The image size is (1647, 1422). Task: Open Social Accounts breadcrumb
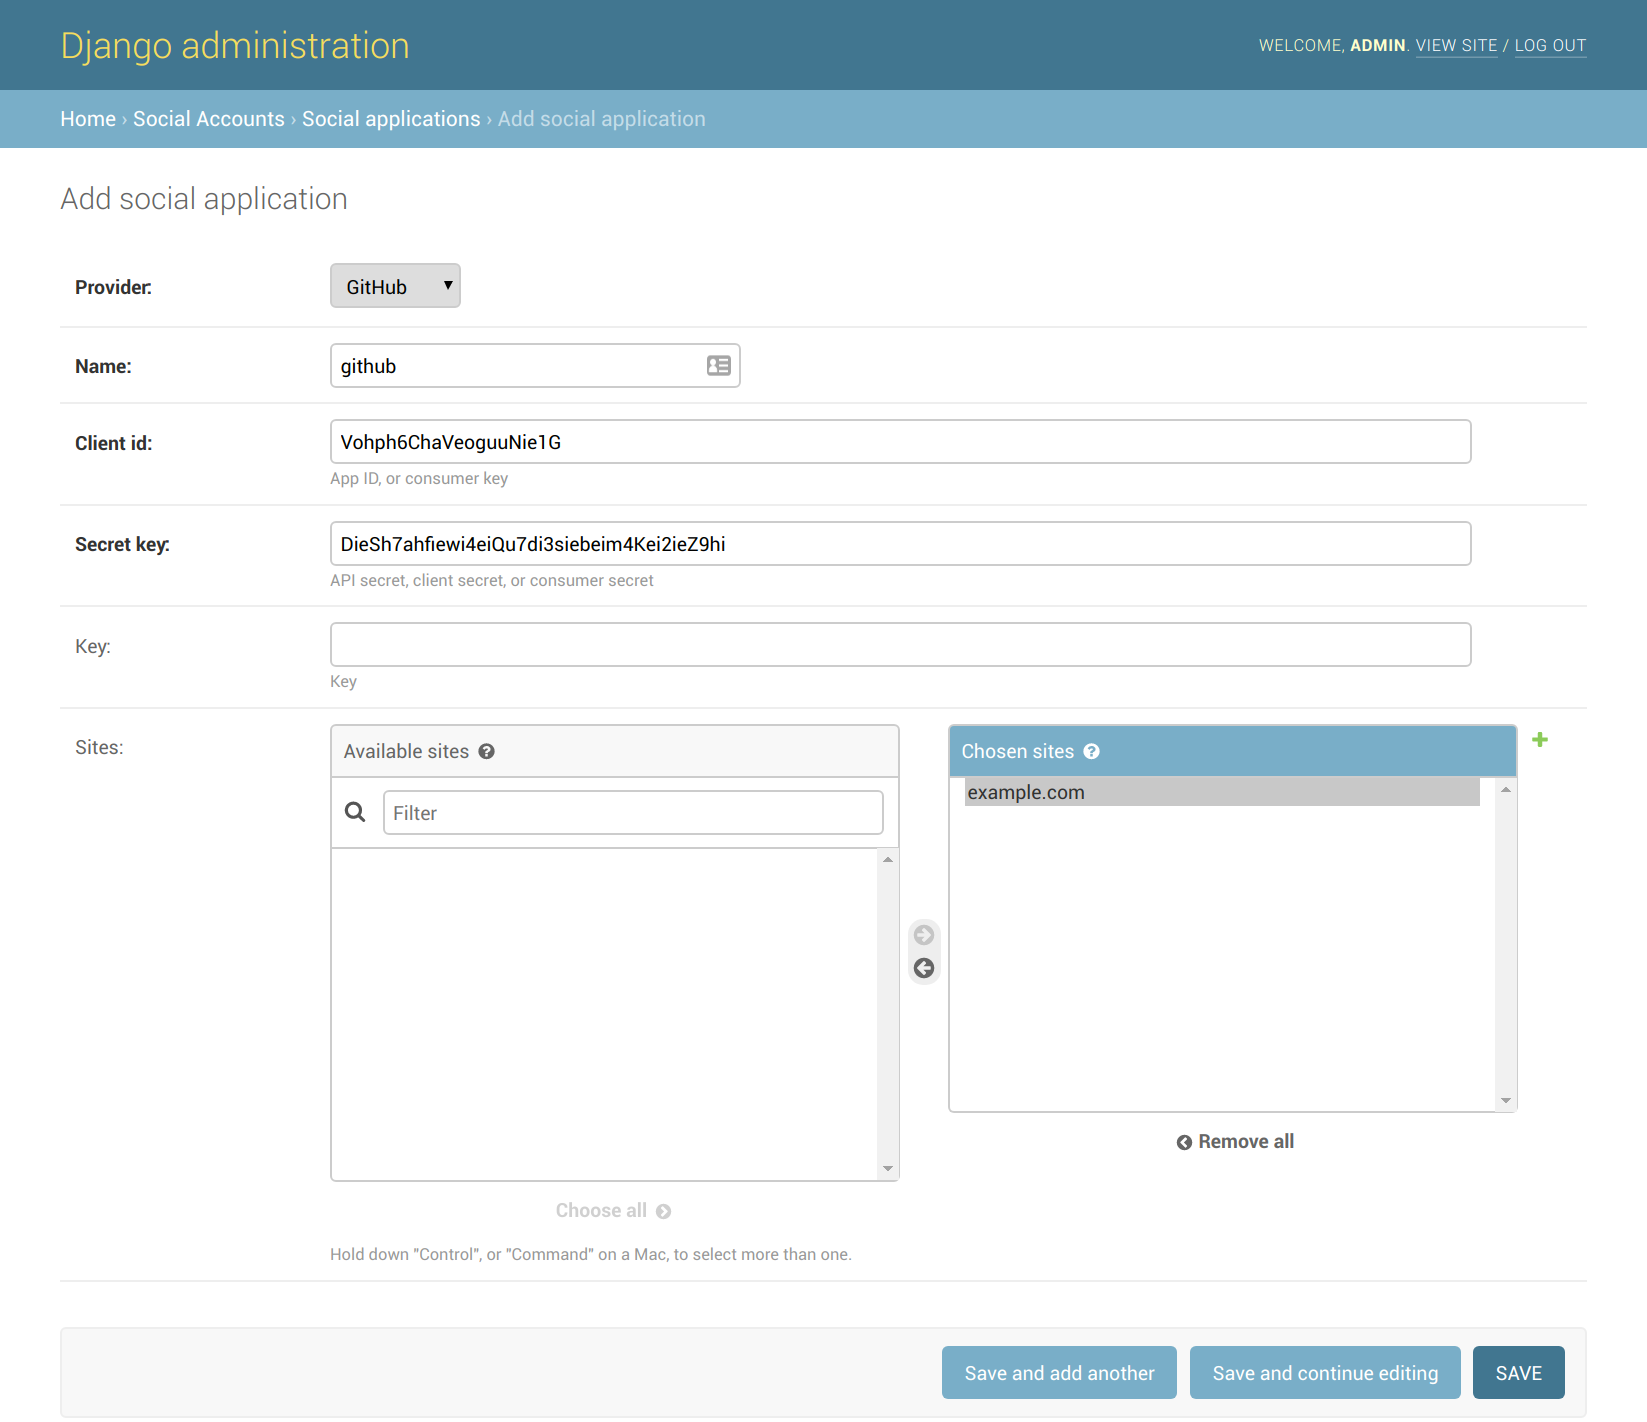tap(209, 119)
